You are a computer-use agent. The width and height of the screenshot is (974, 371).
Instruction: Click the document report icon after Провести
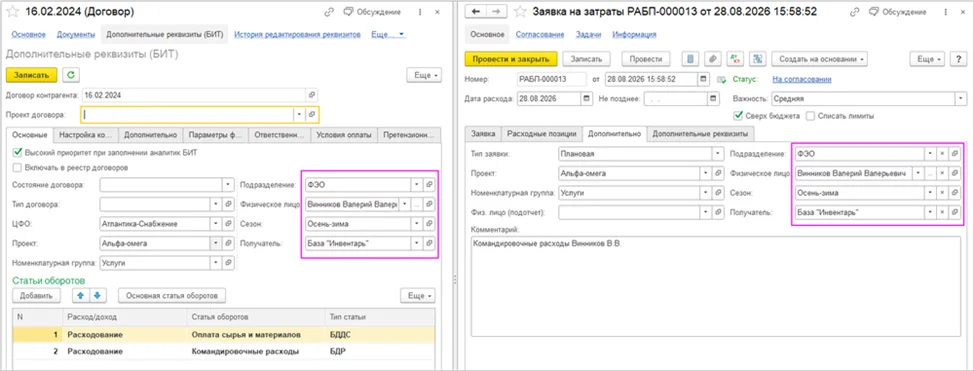(x=690, y=59)
